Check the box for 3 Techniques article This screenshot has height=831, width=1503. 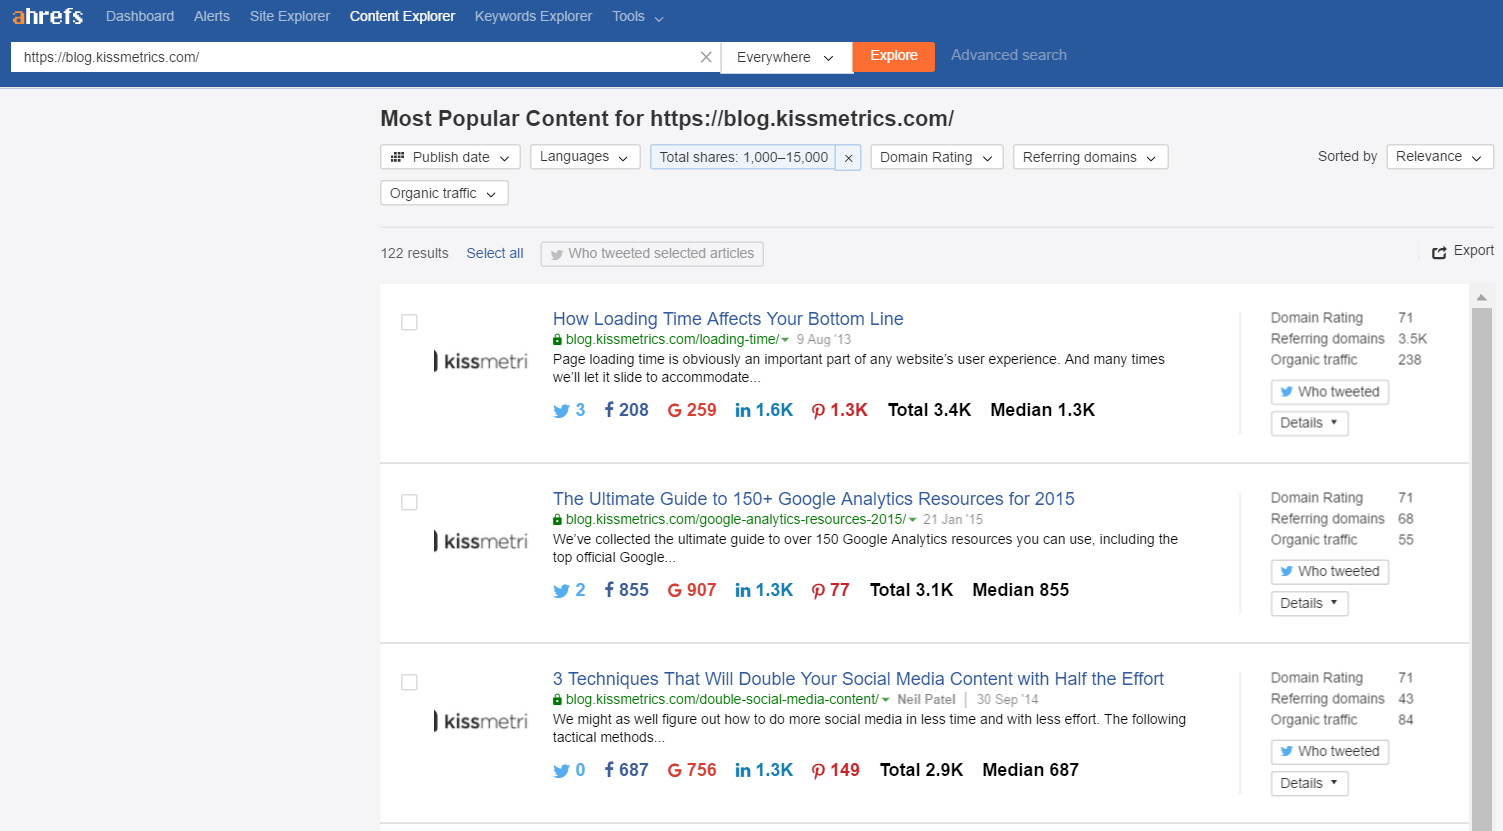coord(409,682)
